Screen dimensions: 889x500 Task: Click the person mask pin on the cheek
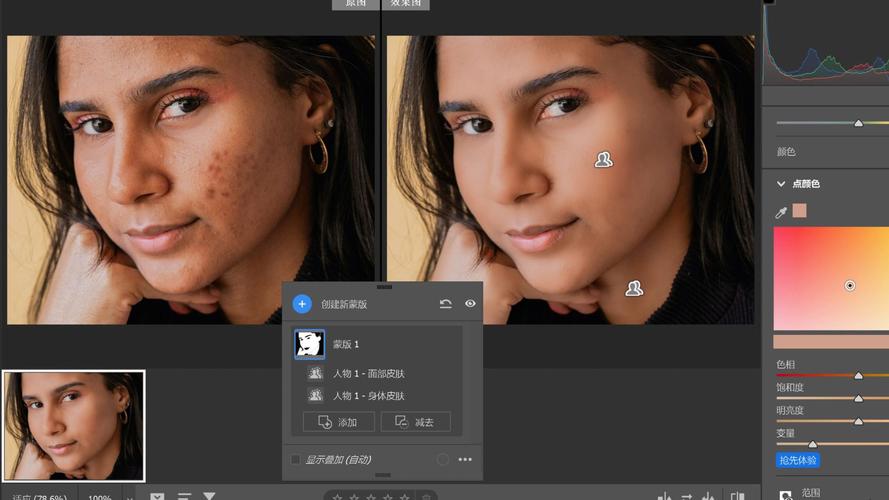(603, 160)
